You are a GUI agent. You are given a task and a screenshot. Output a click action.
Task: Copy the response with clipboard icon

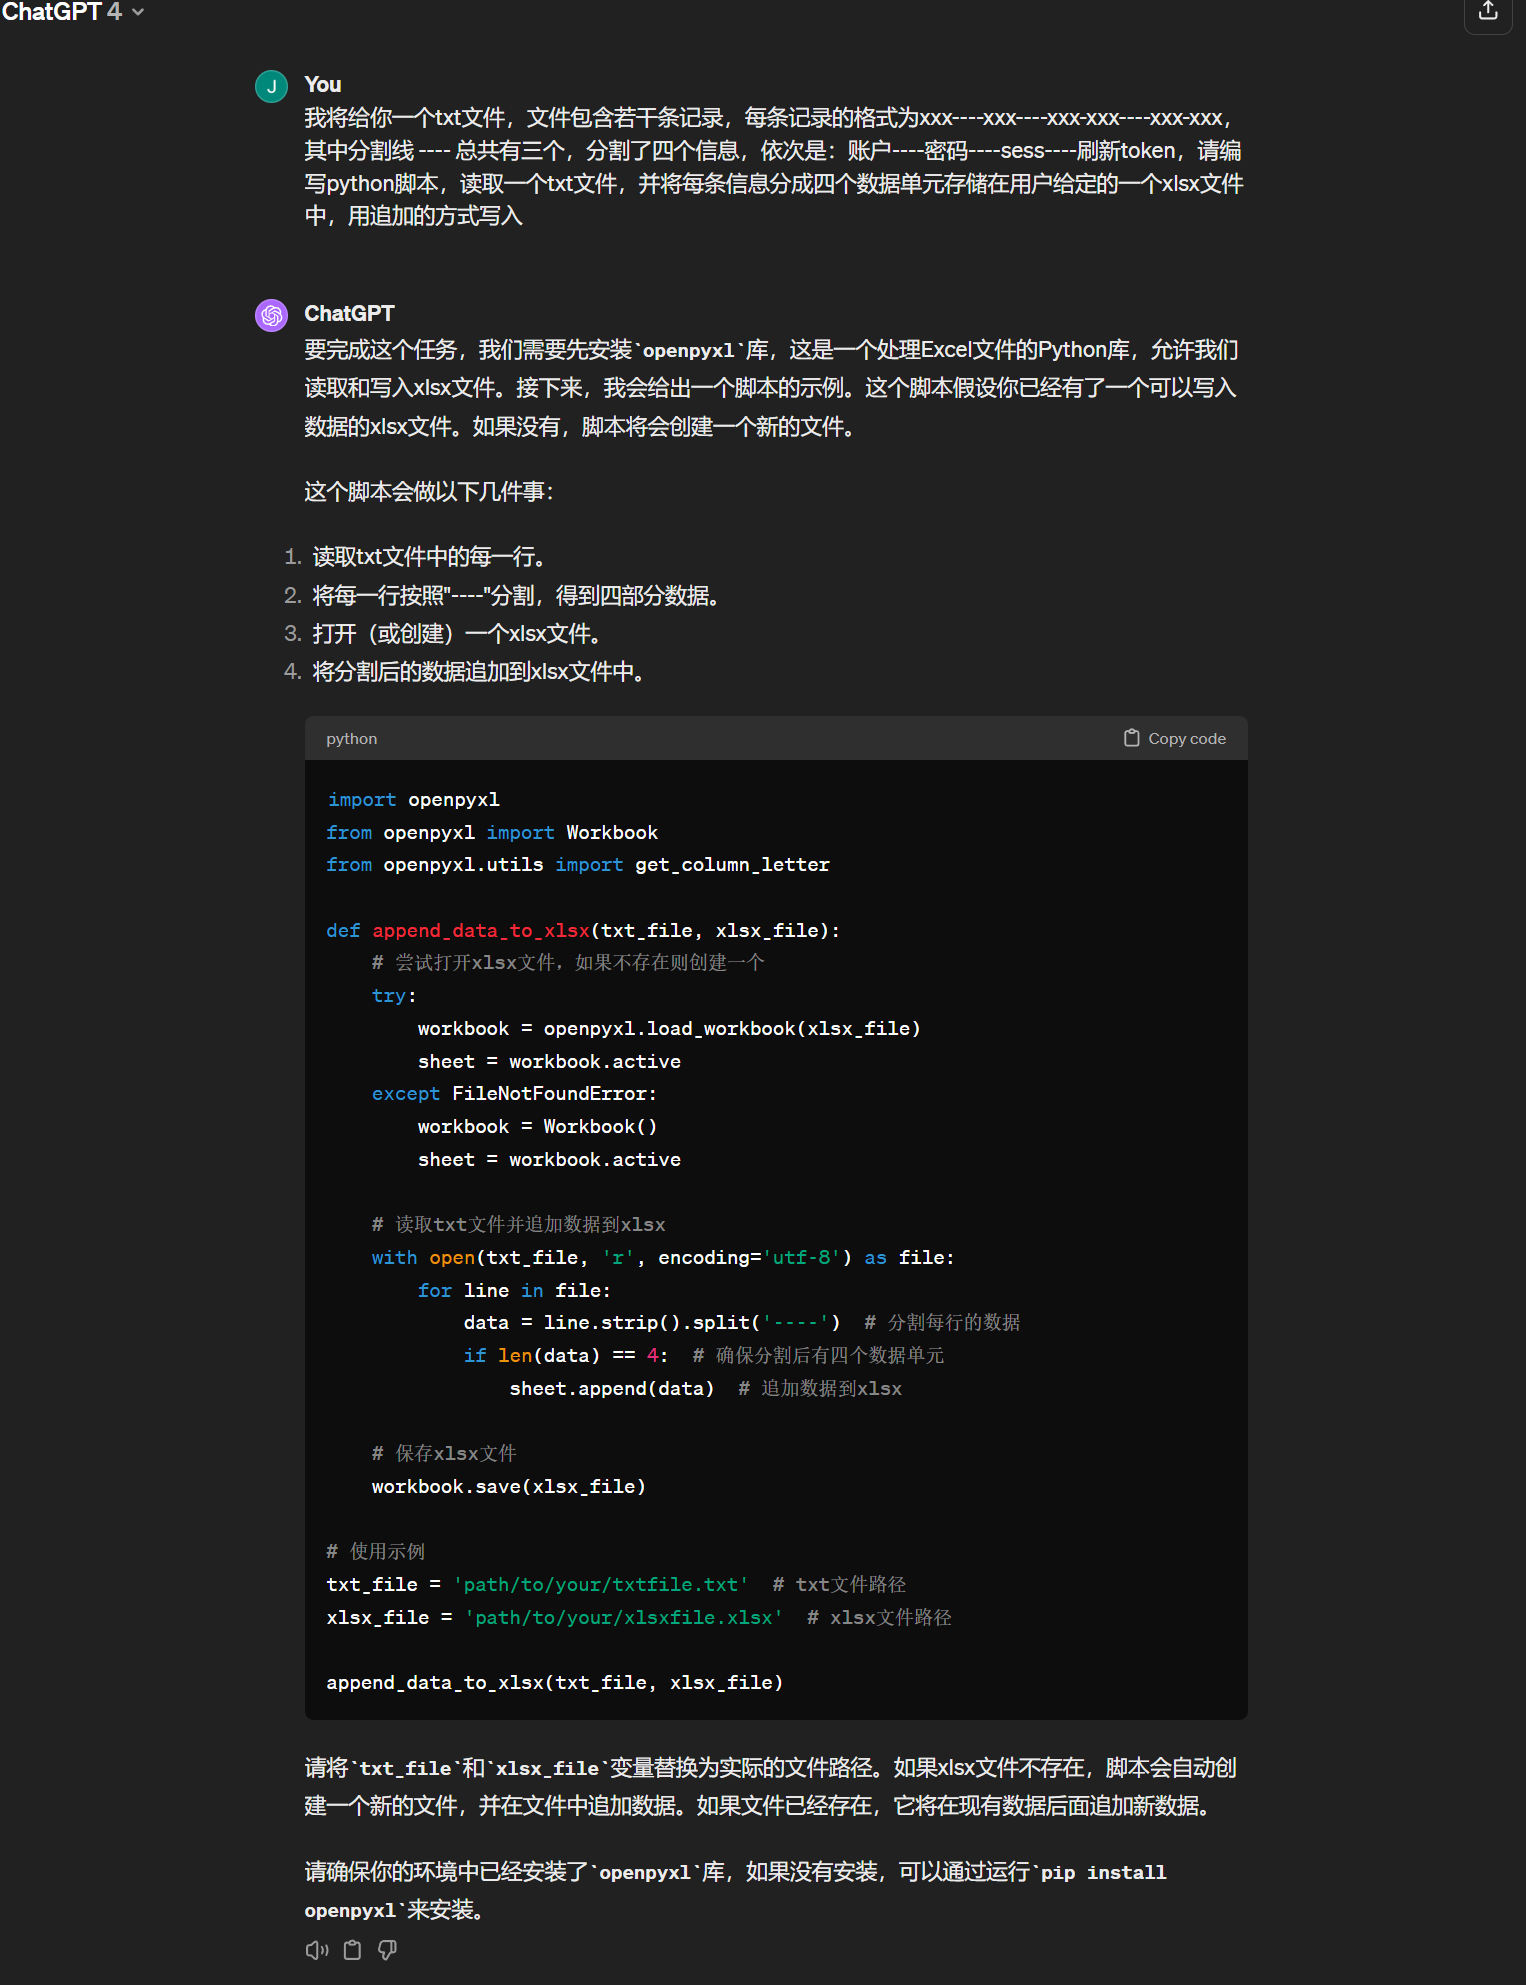point(352,1950)
